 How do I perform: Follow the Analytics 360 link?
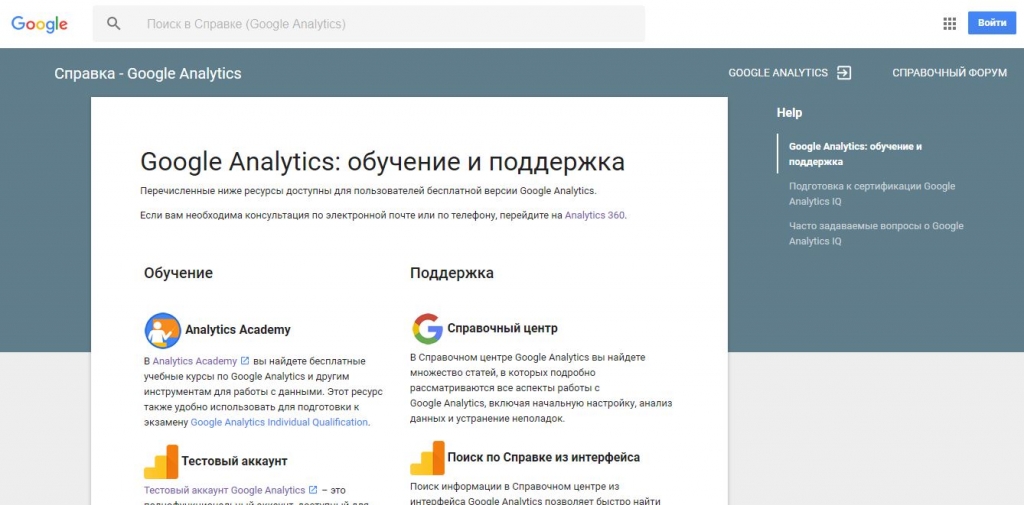(x=594, y=215)
